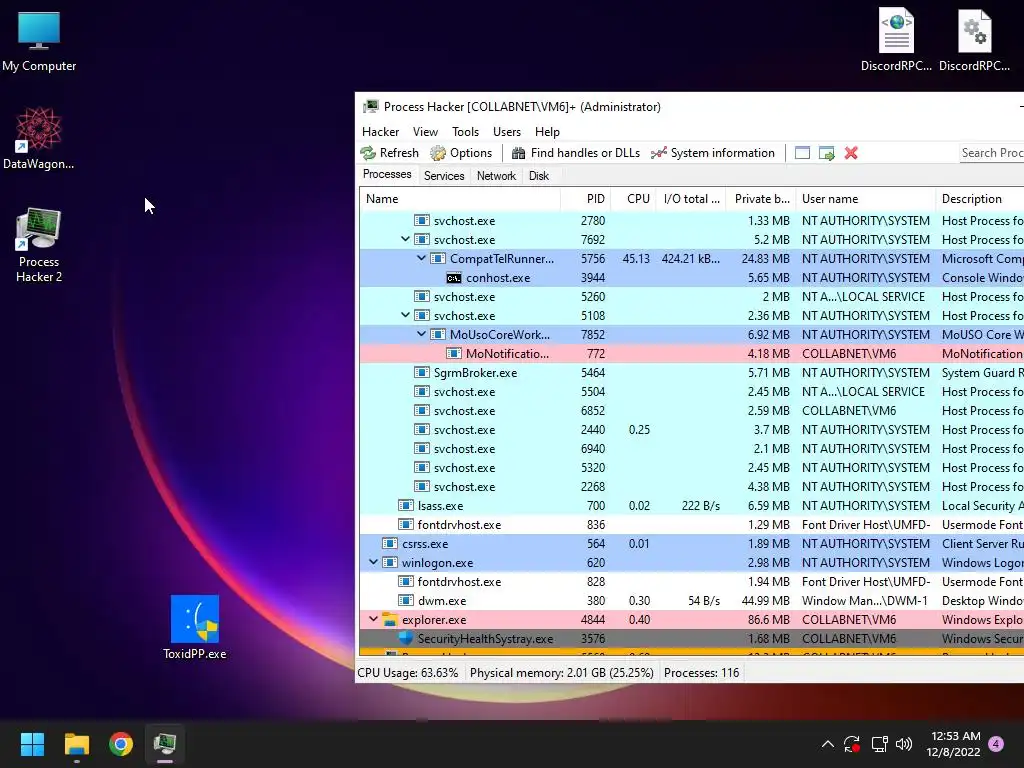Image resolution: width=1024 pixels, height=768 pixels.
Task: Select fontdrvhost.exe with PID 828
Action: 692,581
